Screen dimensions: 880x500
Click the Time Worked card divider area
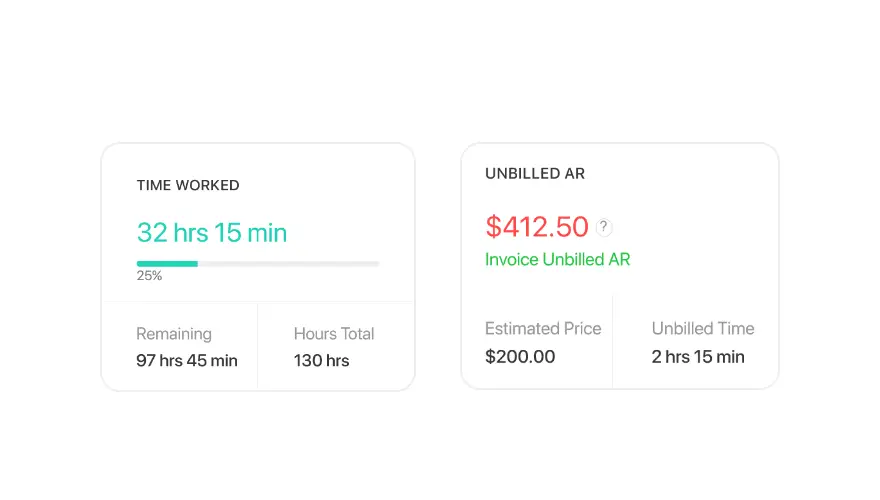[x=258, y=302]
